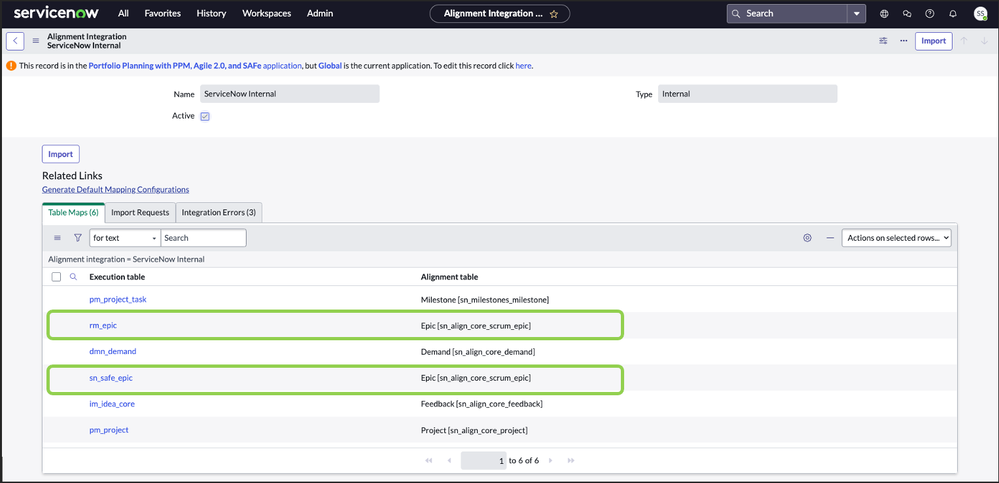
Task: Click the page number input box
Action: 484,460
